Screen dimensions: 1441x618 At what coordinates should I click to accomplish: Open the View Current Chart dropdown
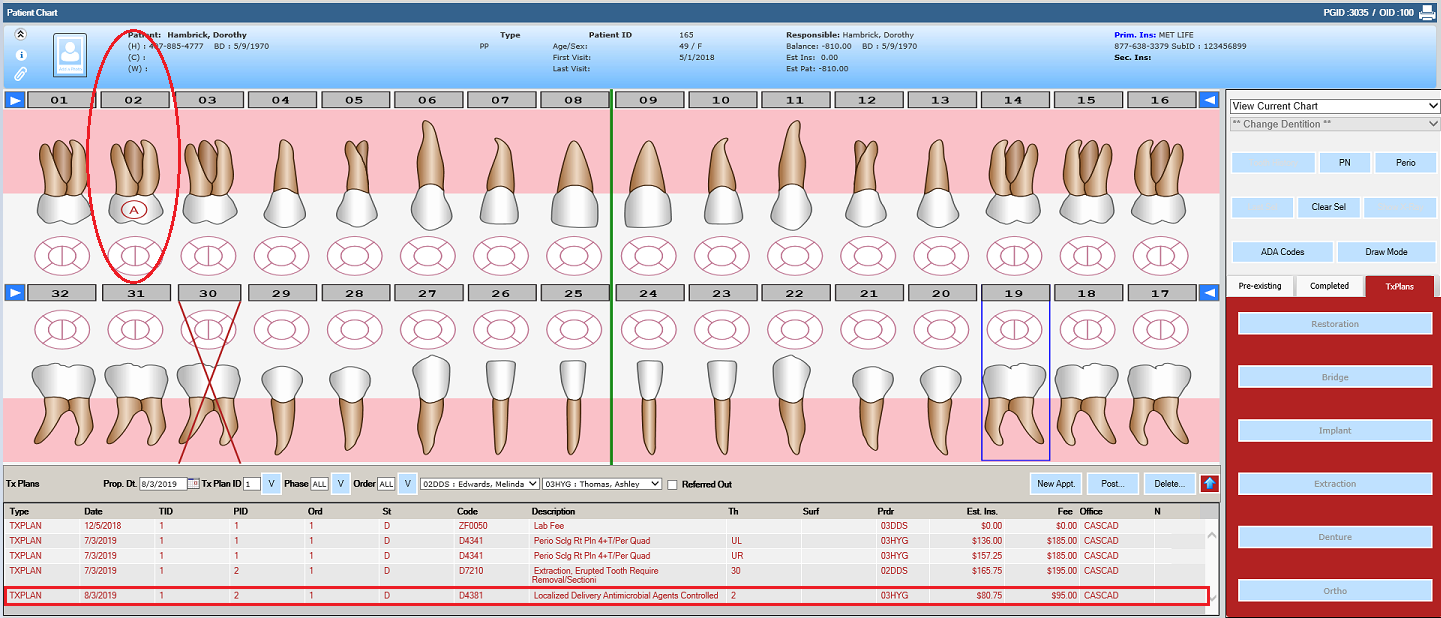click(x=1334, y=106)
